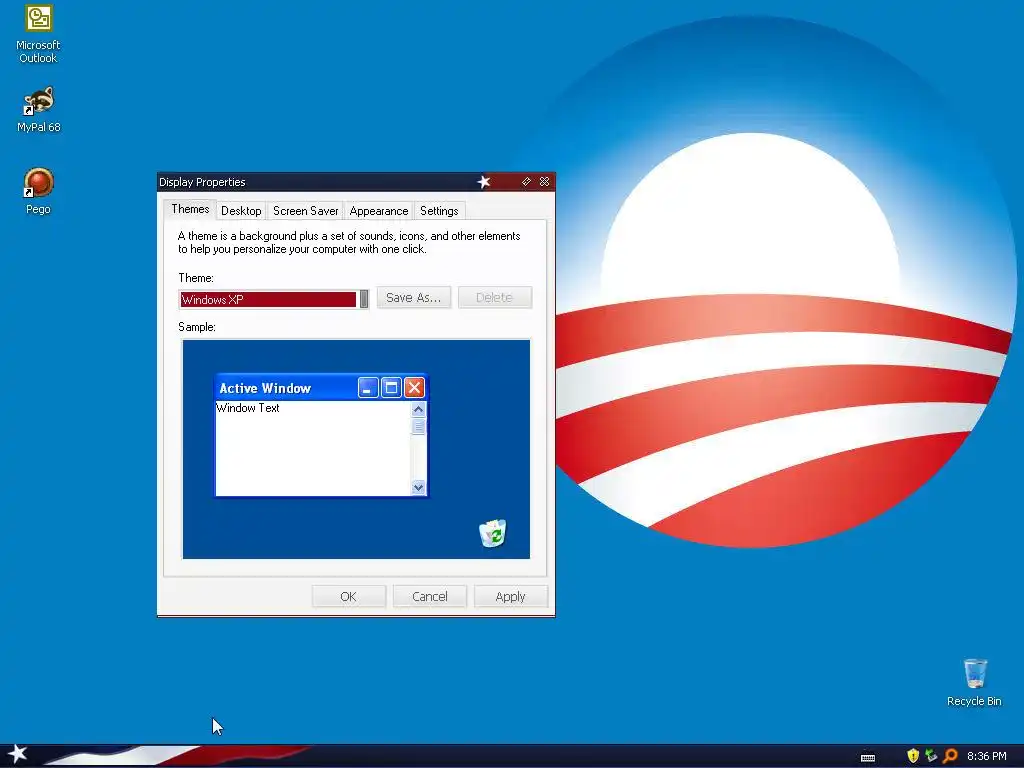Screen dimensions: 1024x768
Task: Confirm with the OK button
Action: tap(348, 596)
